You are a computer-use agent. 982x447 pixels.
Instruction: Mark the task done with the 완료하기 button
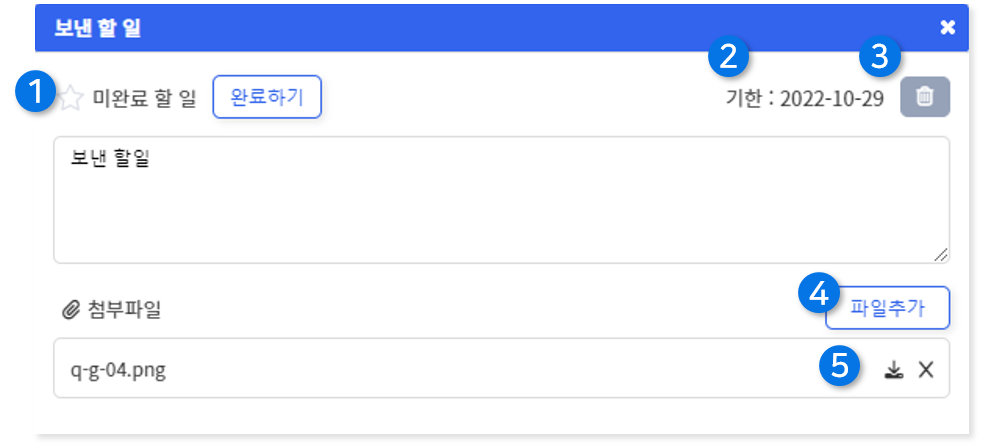click(267, 97)
